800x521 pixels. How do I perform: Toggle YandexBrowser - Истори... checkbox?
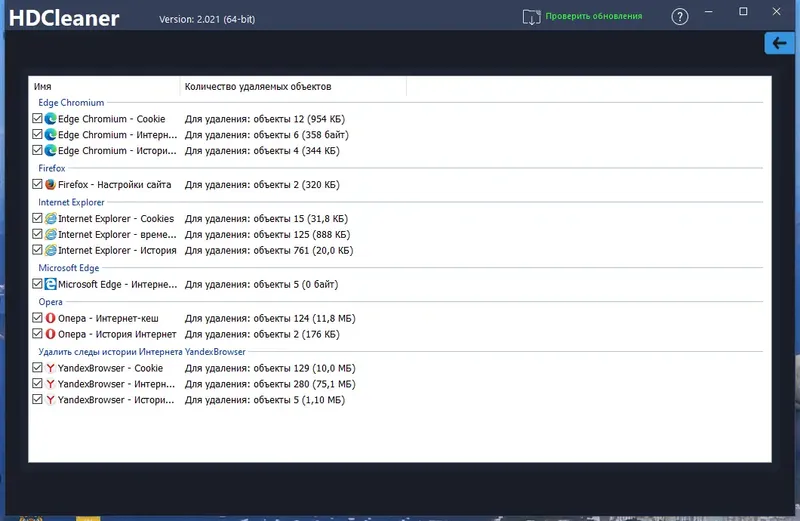pyautogui.click(x=37, y=399)
